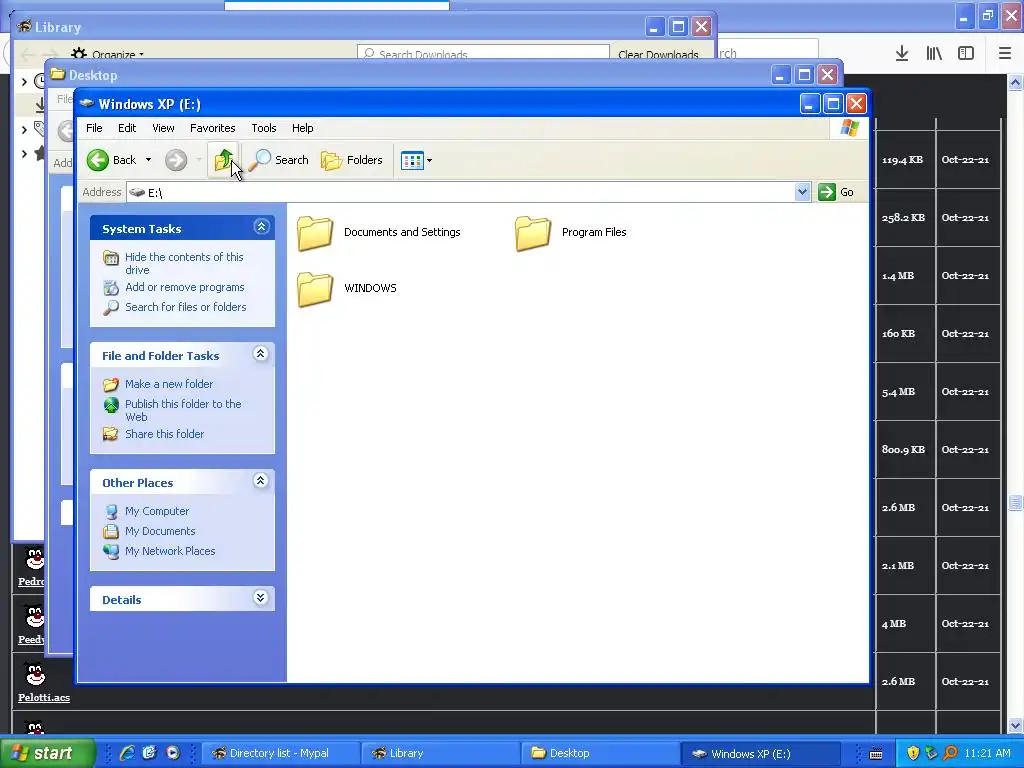Image resolution: width=1024 pixels, height=768 pixels.
Task: Click the Go button
Action: [x=836, y=192]
